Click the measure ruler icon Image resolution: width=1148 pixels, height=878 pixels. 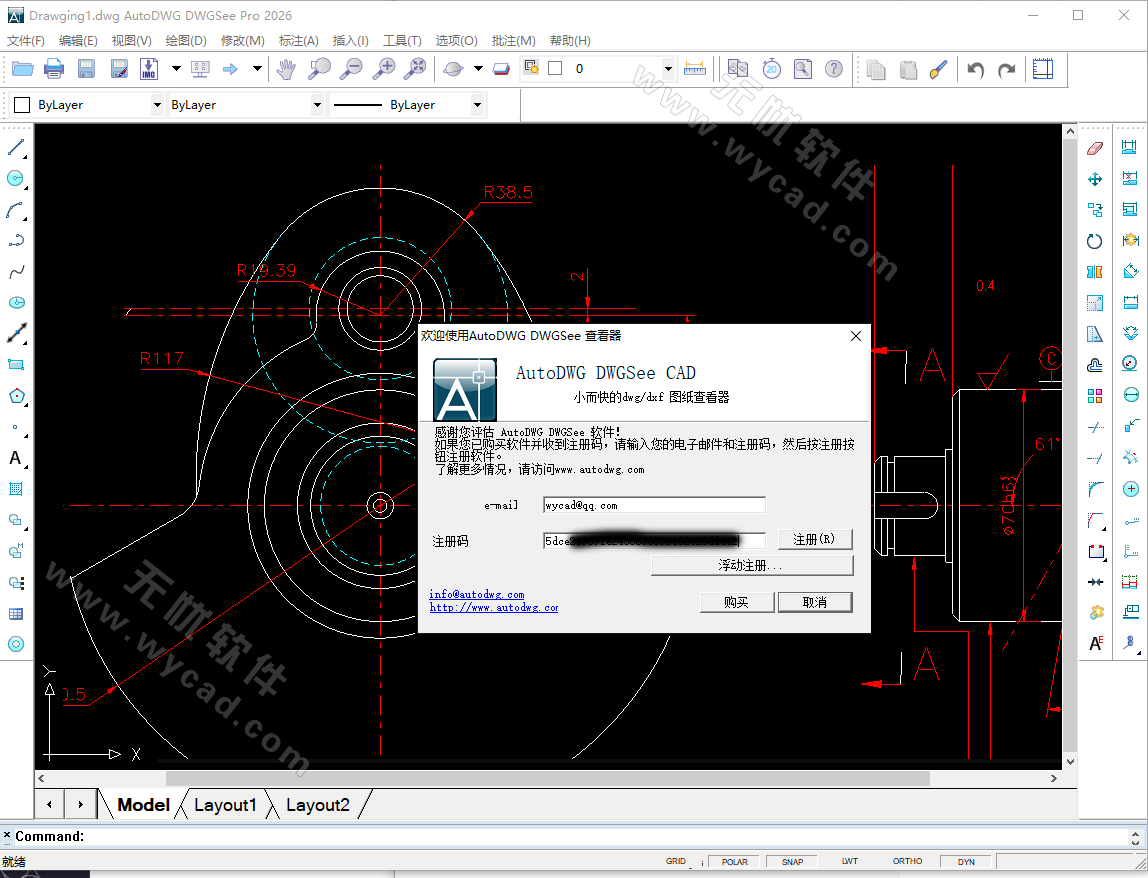point(694,69)
